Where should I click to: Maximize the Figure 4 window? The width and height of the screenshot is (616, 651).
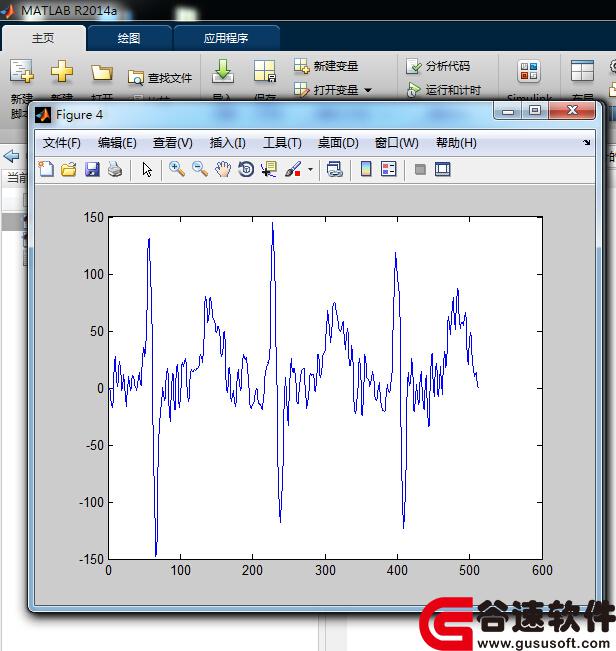(535, 110)
